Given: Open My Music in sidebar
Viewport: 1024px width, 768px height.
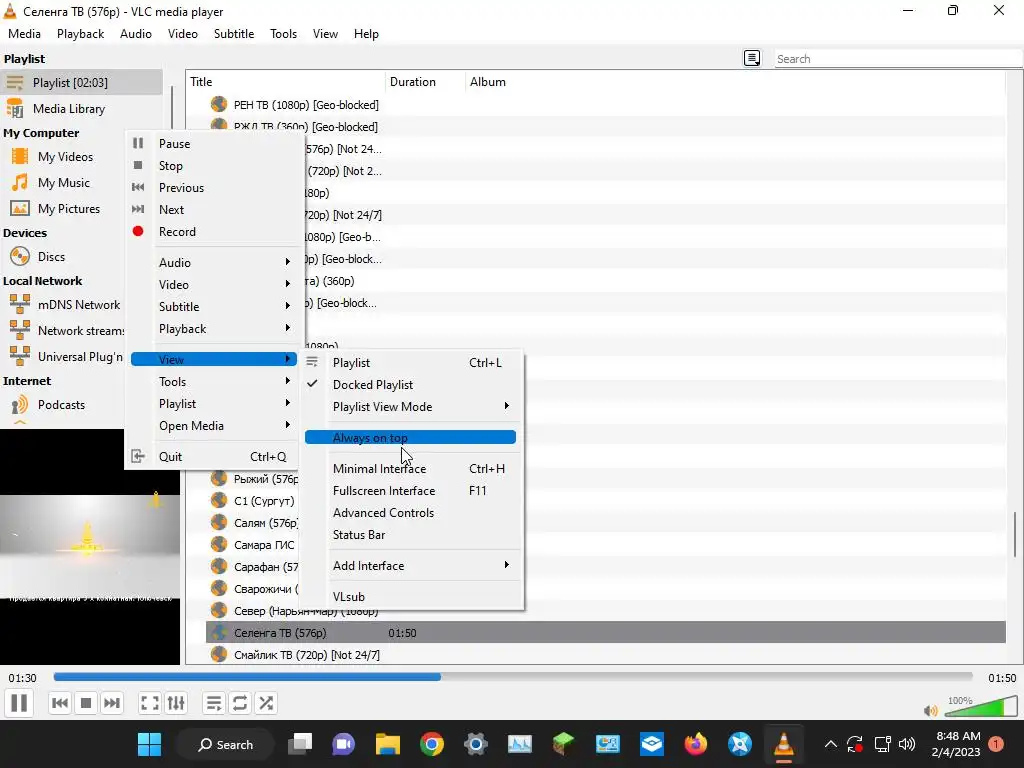Looking at the screenshot, I should point(64,183).
